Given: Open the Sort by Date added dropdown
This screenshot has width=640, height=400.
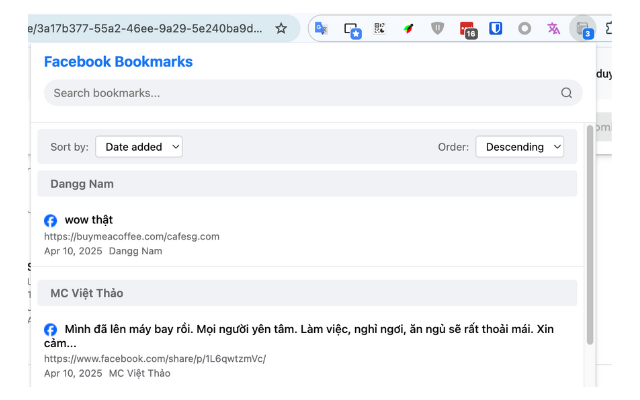Looking at the screenshot, I should click(x=139, y=147).
